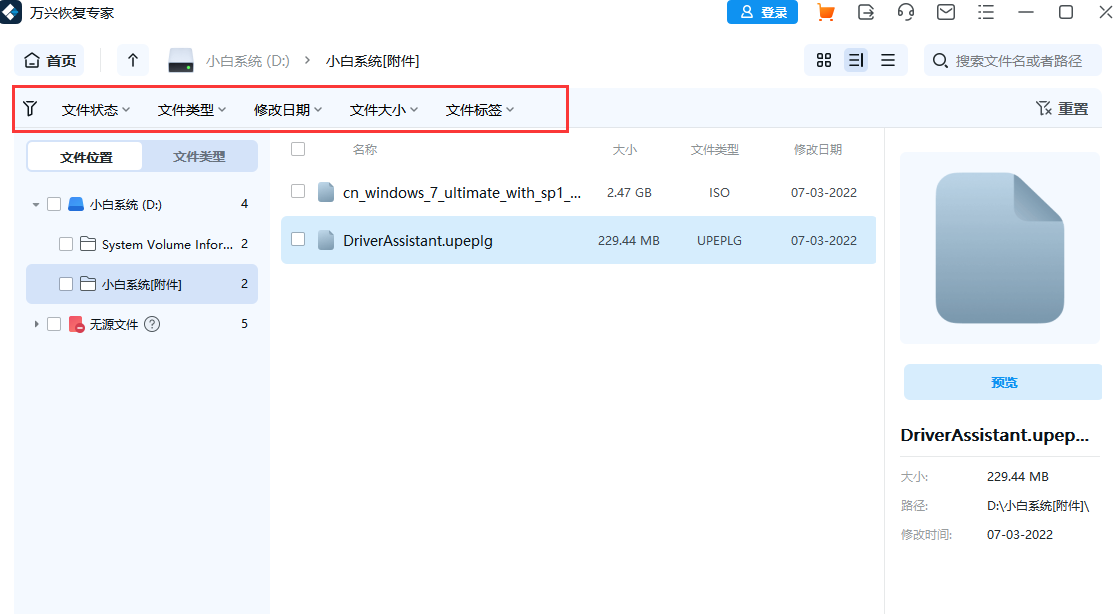Check the 小白系统 (D:) drive checkbox
1118x614 pixels.
click(x=53, y=204)
